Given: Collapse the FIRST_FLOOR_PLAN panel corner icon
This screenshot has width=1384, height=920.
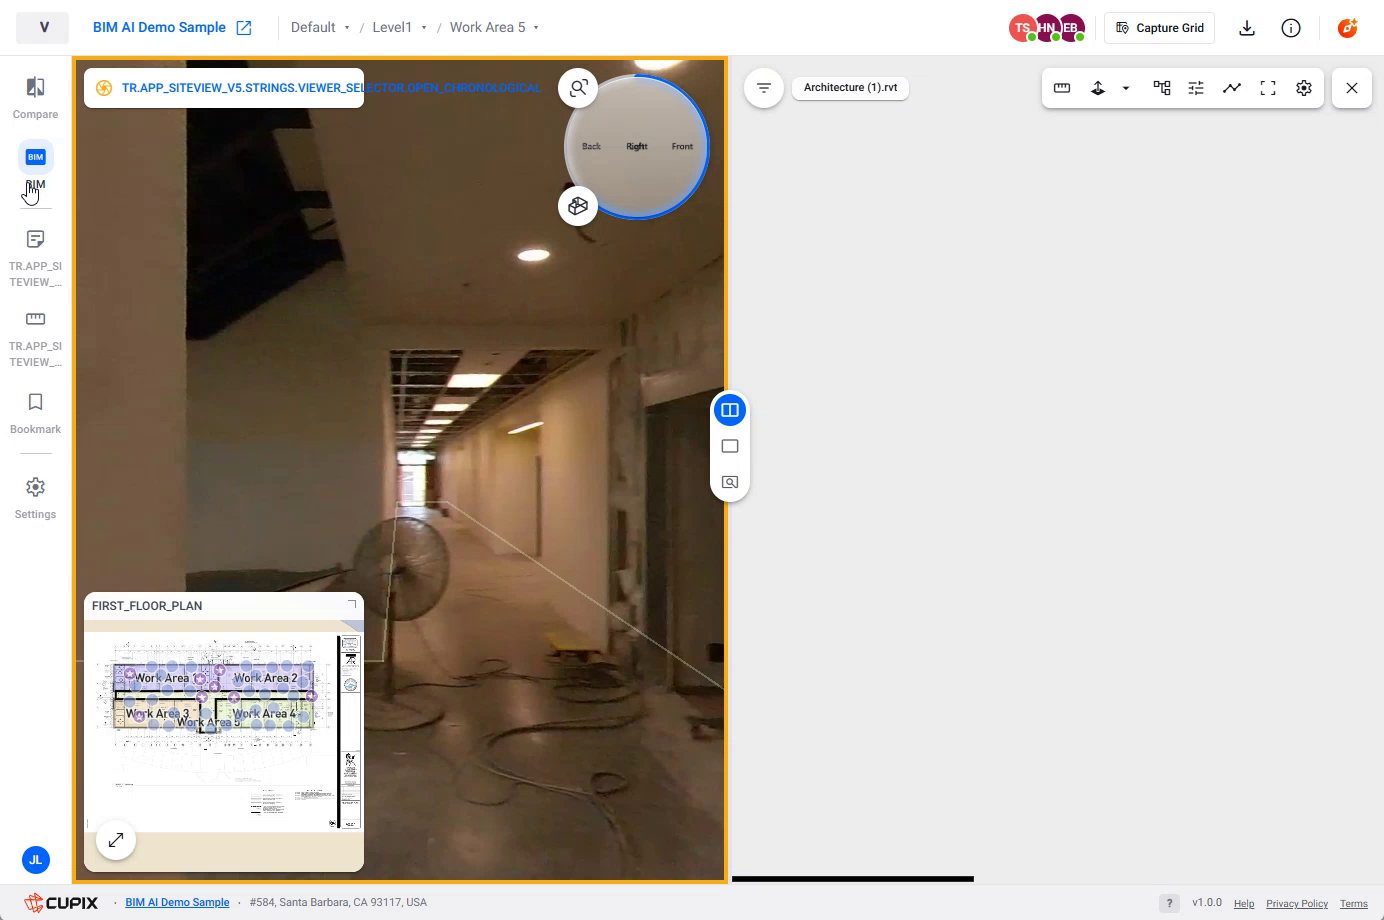Looking at the screenshot, I should coord(352,604).
